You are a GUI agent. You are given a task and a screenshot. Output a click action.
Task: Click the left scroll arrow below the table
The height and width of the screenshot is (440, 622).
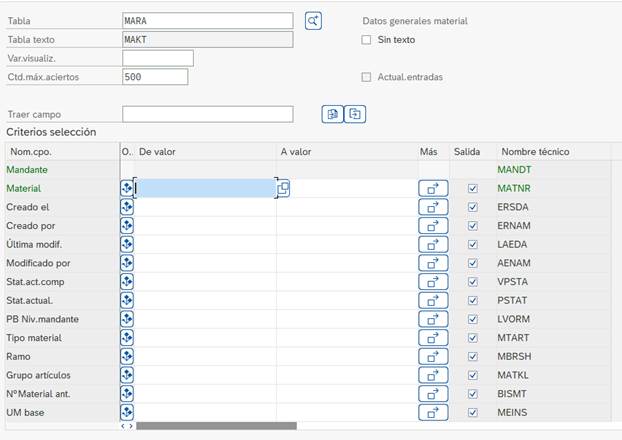click(x=123, y=426)
